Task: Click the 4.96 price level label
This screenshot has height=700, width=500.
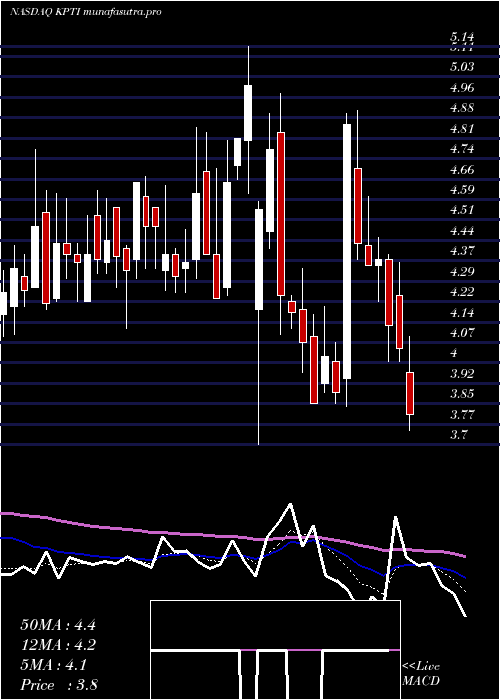Action: coord(462,88)
